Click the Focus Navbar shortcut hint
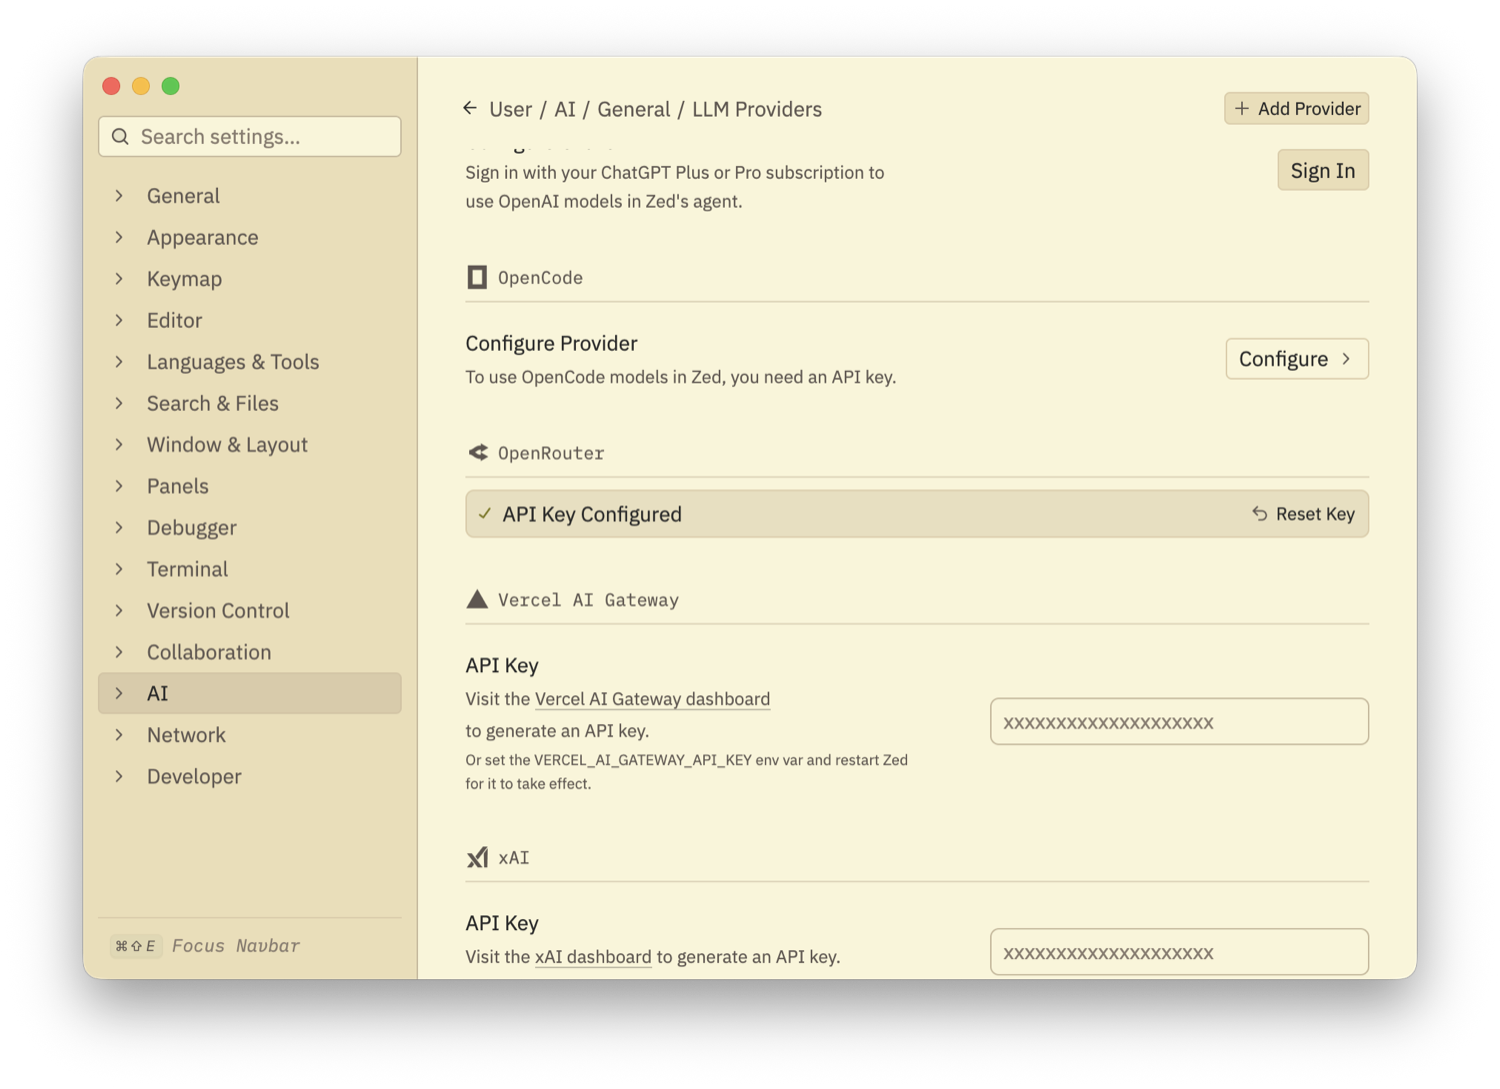The height and width of the screenshot is (1089, 1500). 205,946
